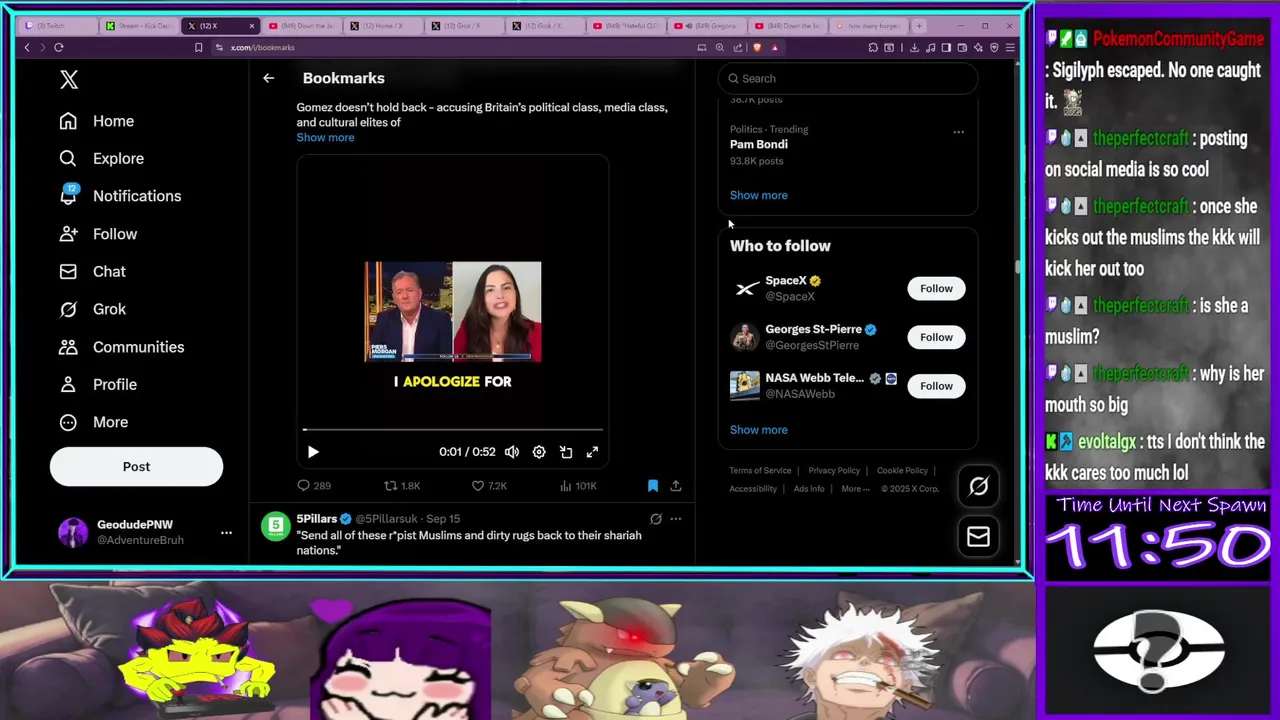Open the Cookie Policy link
Screen dimensions: 1280x720
[x=902, y=470]
